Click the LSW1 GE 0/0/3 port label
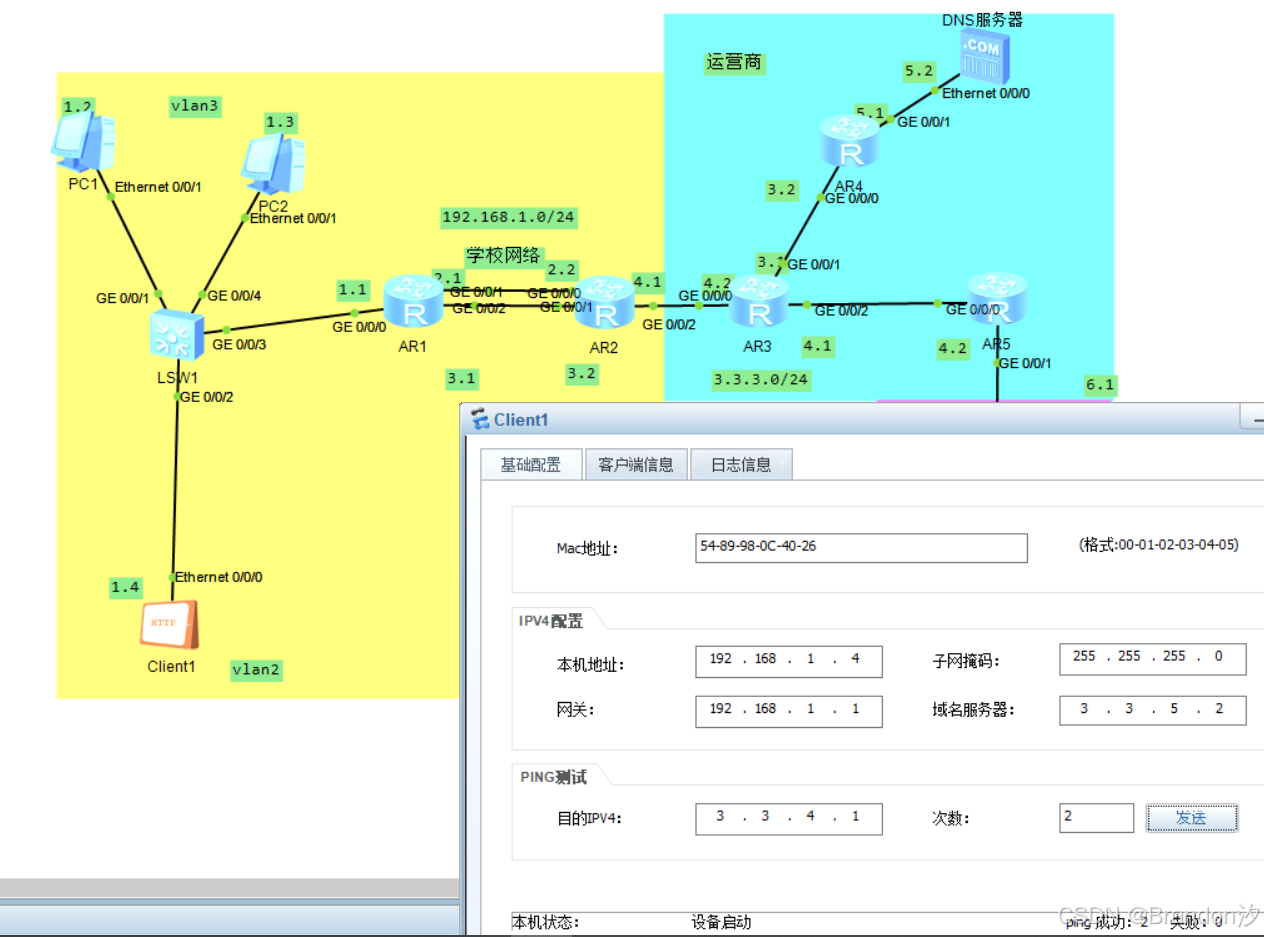The image size is (1264, 937). (x=240, y=344)
